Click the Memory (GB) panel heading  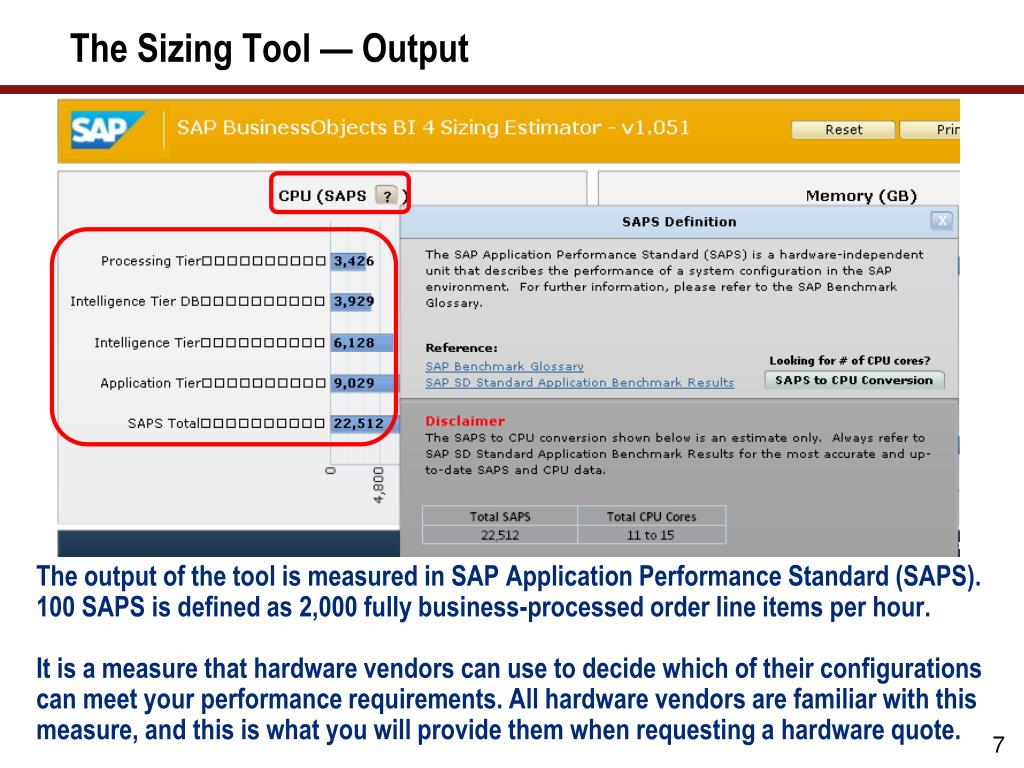click(861, 196)
